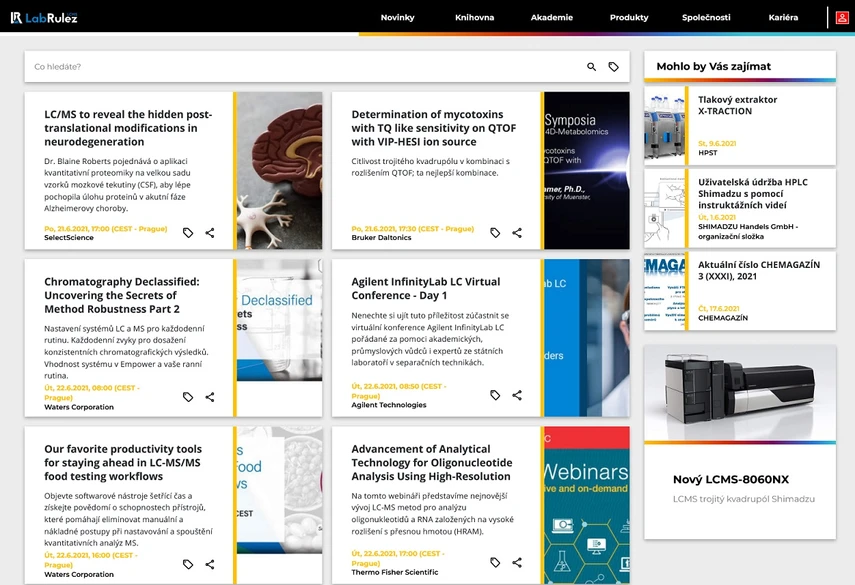Click Waters Corporation under food testing card
The image size is (855, 585).
(x=79, y=575)
